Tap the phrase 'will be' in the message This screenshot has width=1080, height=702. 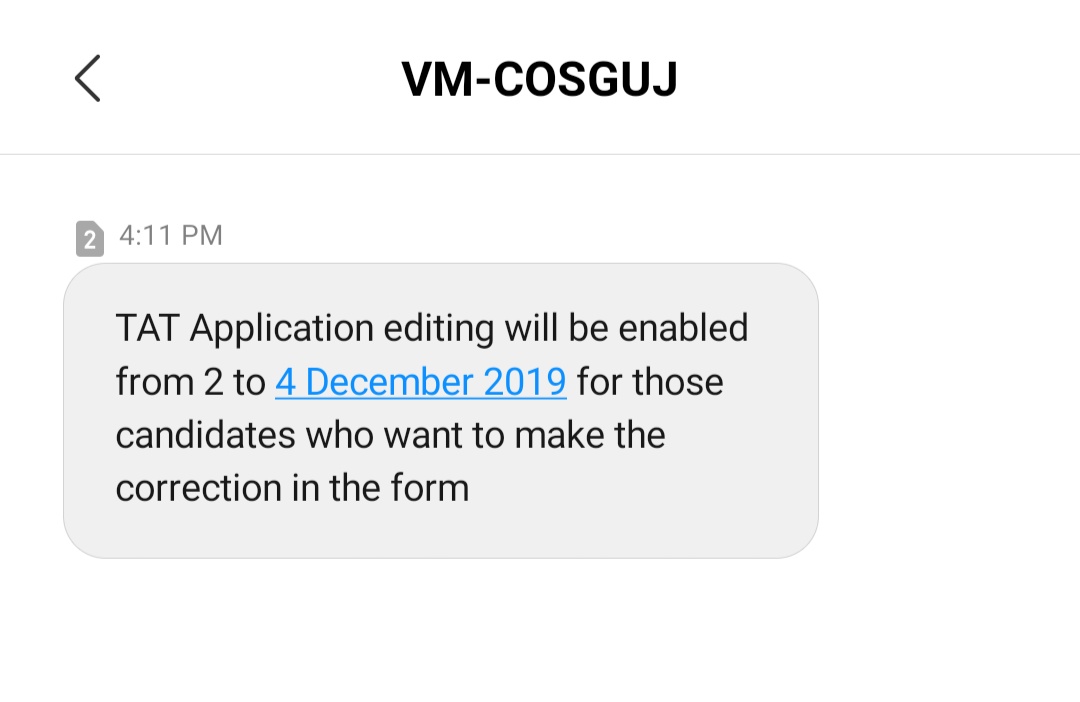coord(557,328)
